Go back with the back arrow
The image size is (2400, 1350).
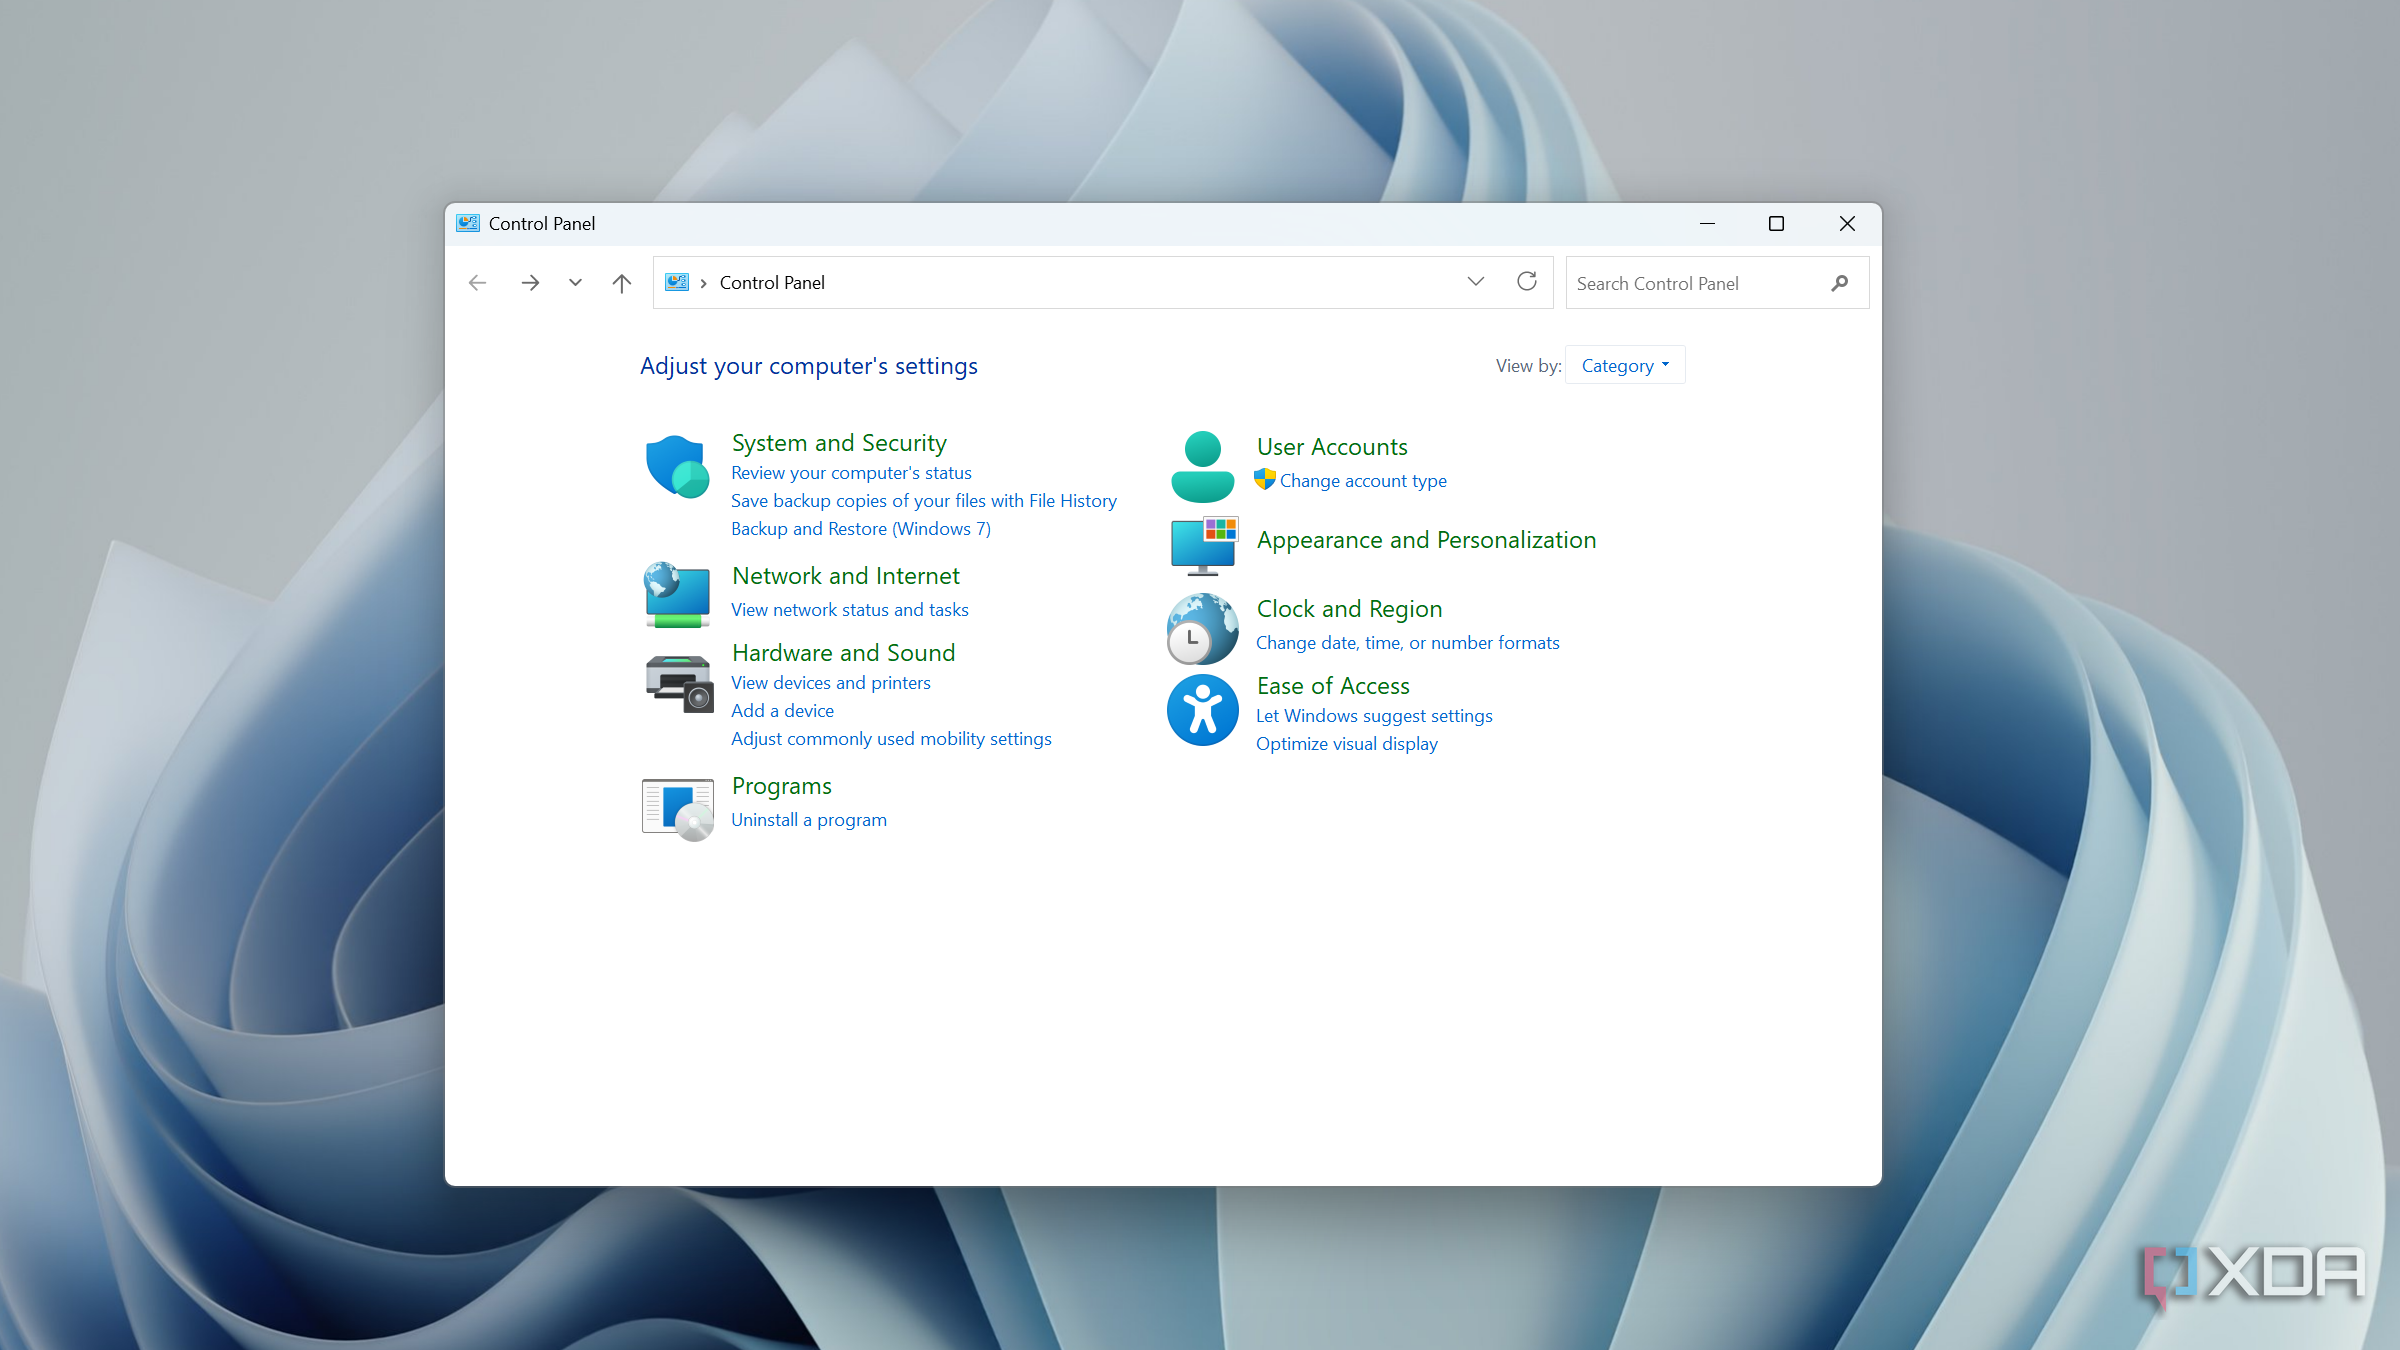(x=478, y=283)
